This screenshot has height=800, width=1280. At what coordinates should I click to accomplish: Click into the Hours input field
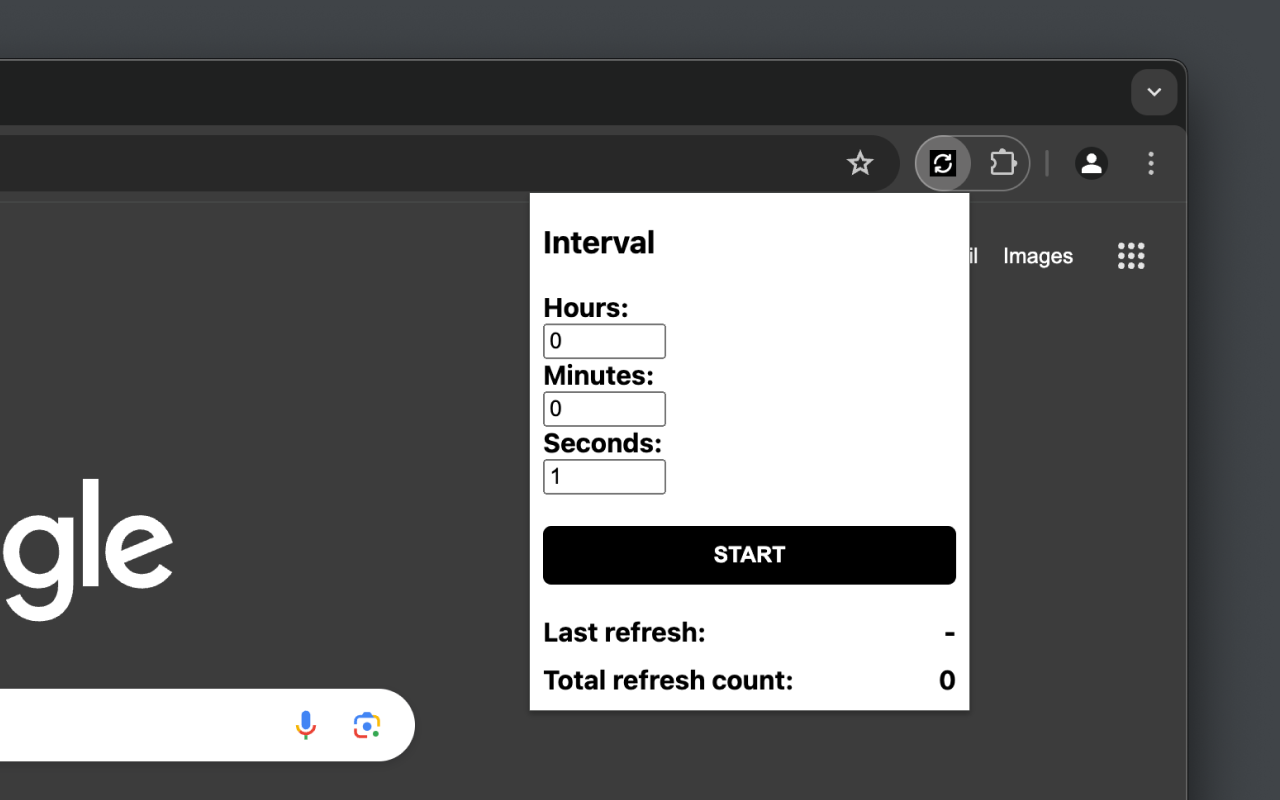pos(604,341)
